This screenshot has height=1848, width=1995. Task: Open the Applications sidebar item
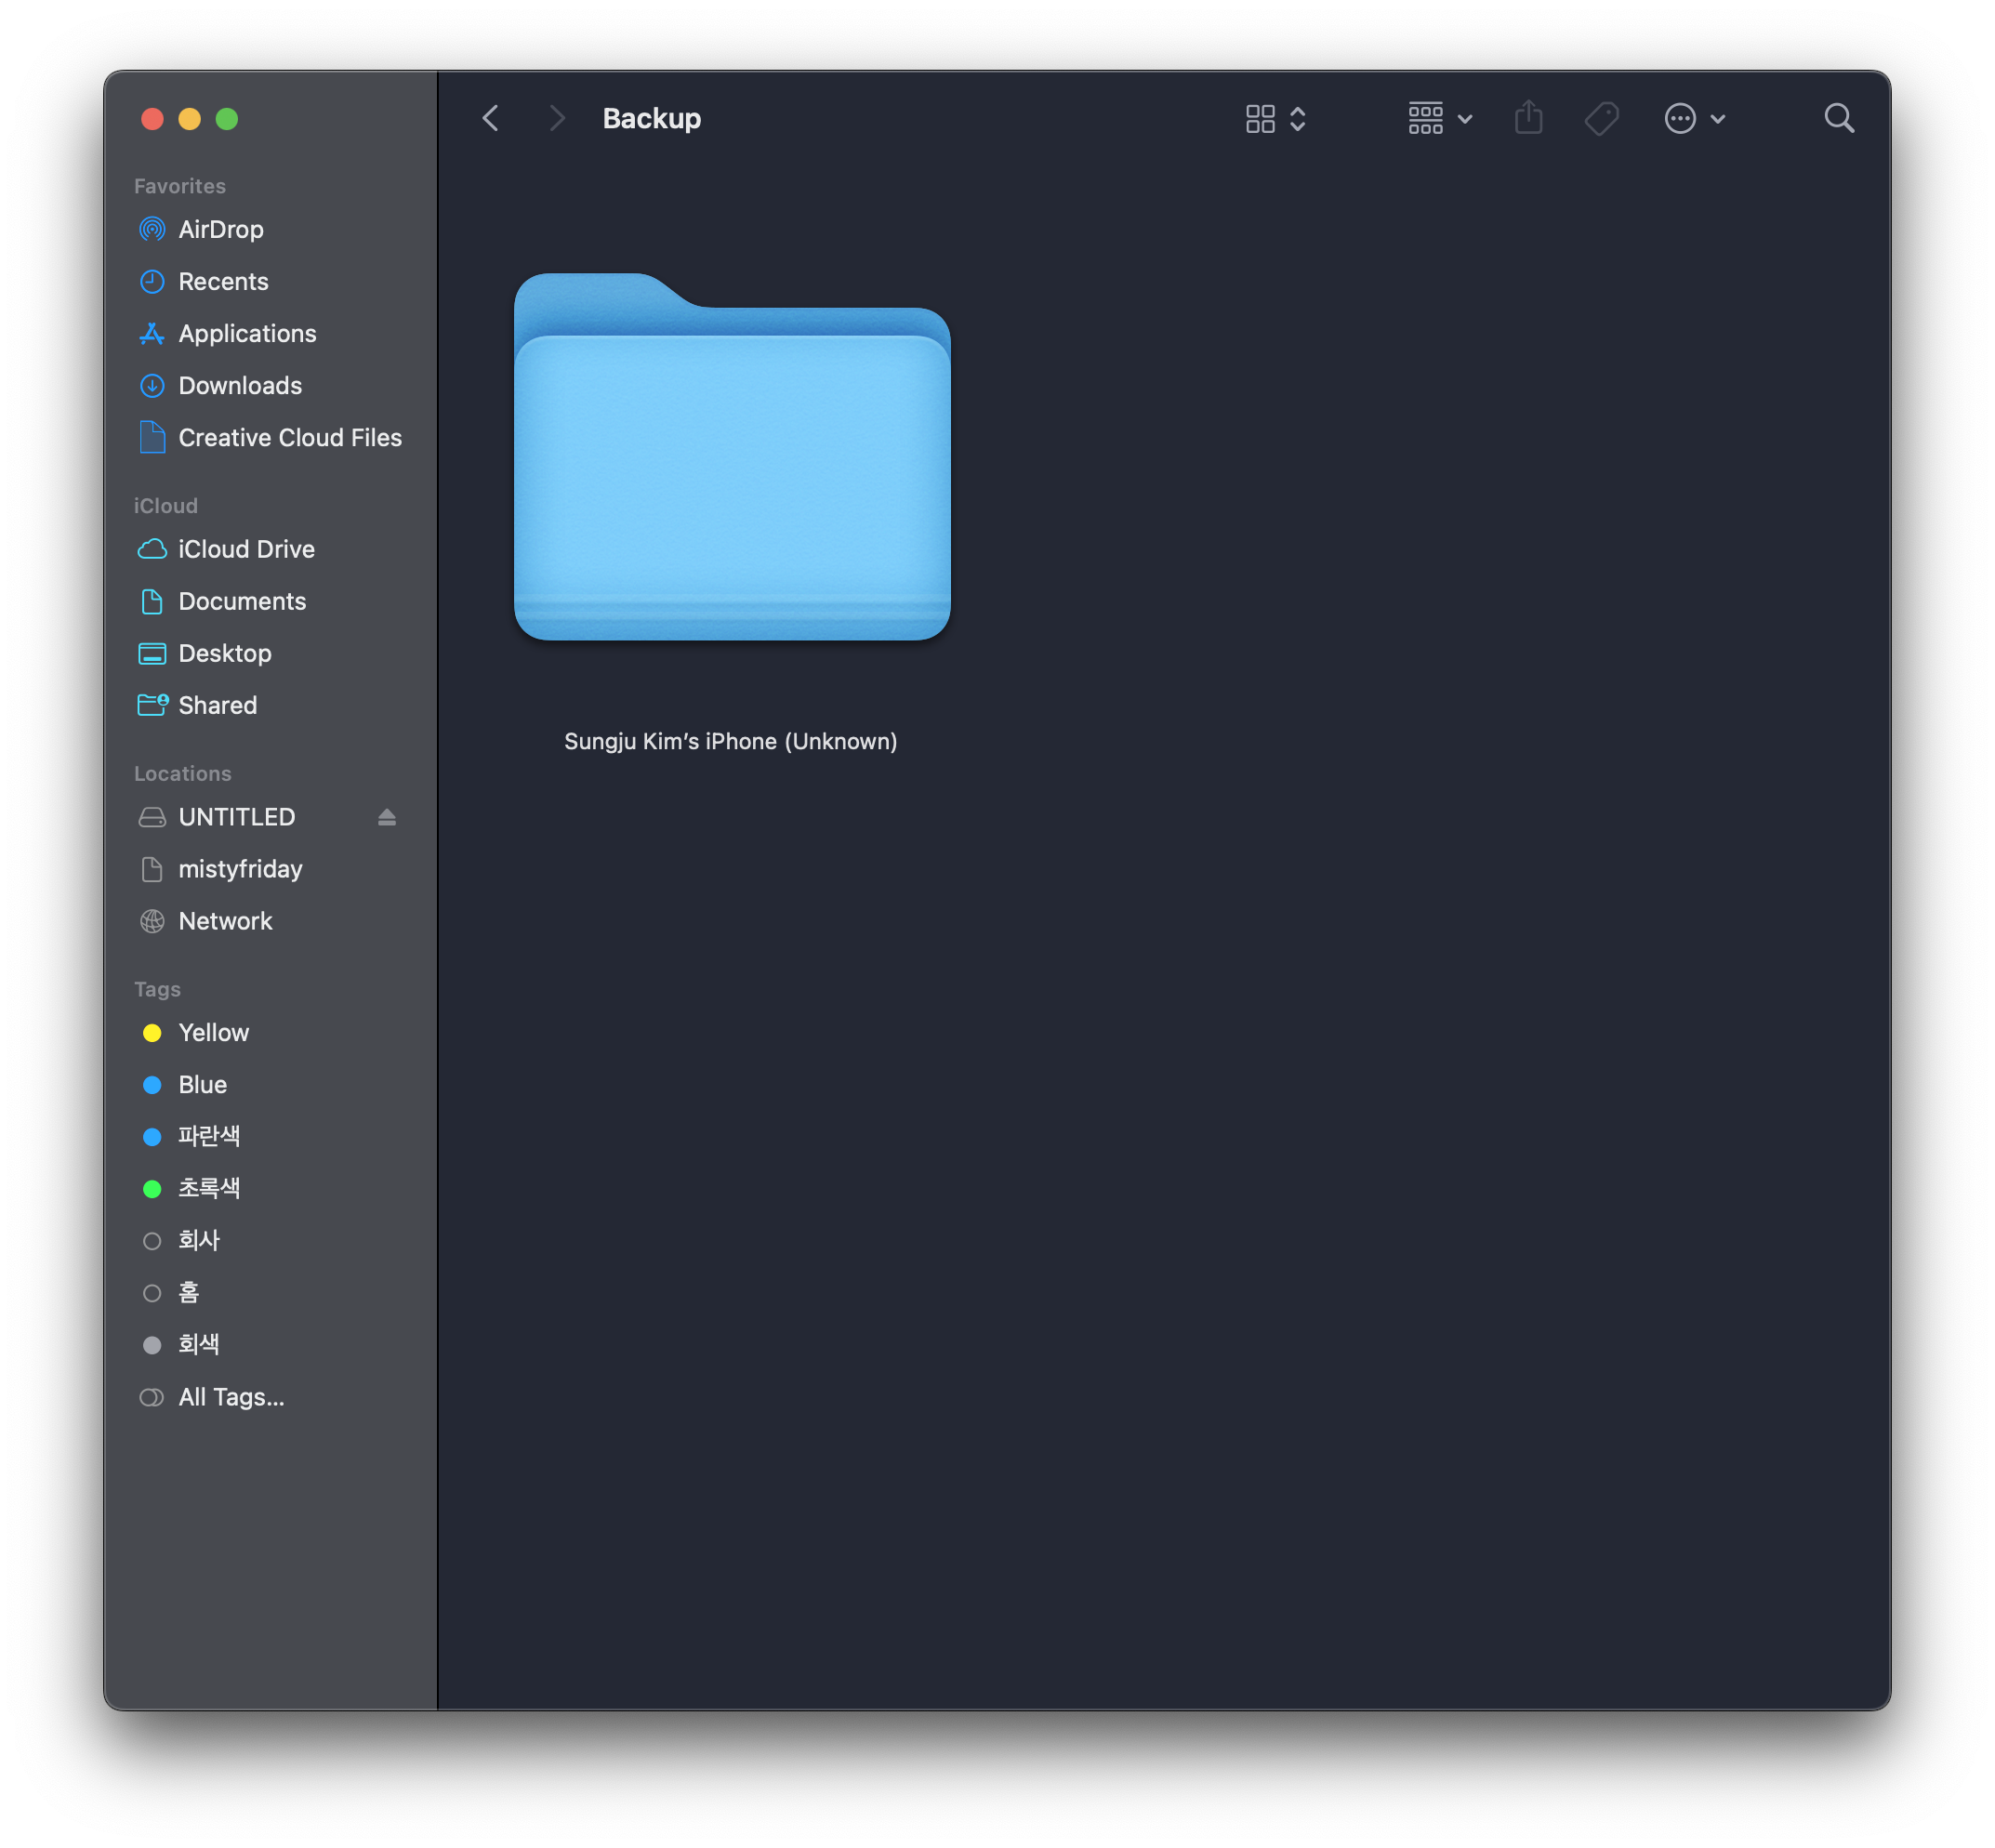click(247, 333)
